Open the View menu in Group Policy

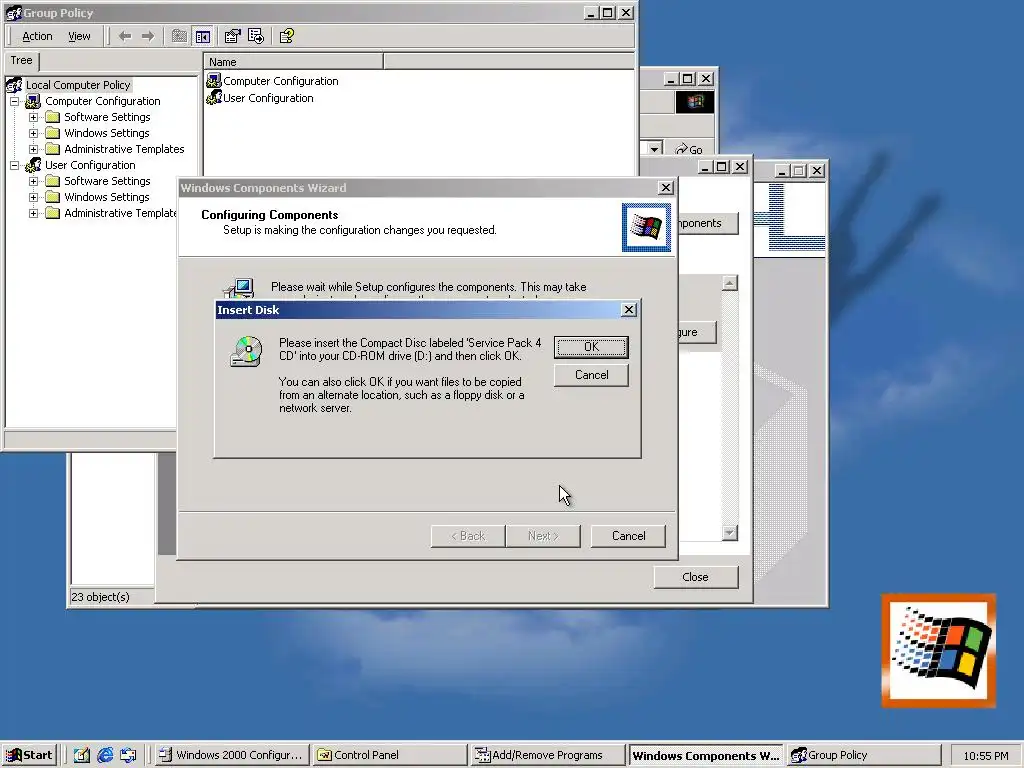tap(79, 36)
